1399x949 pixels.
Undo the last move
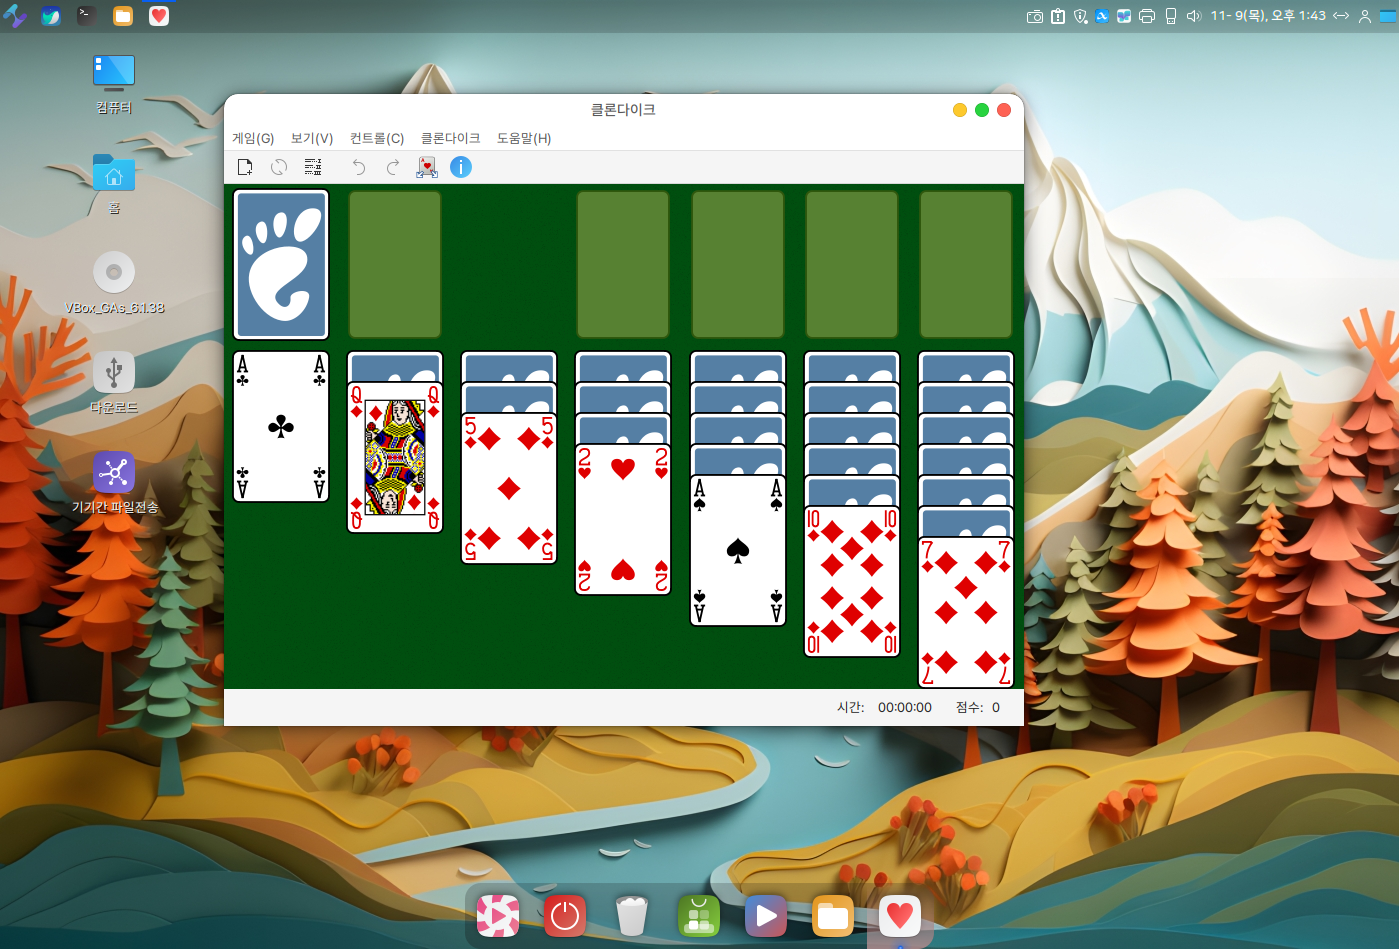[359, 167]
